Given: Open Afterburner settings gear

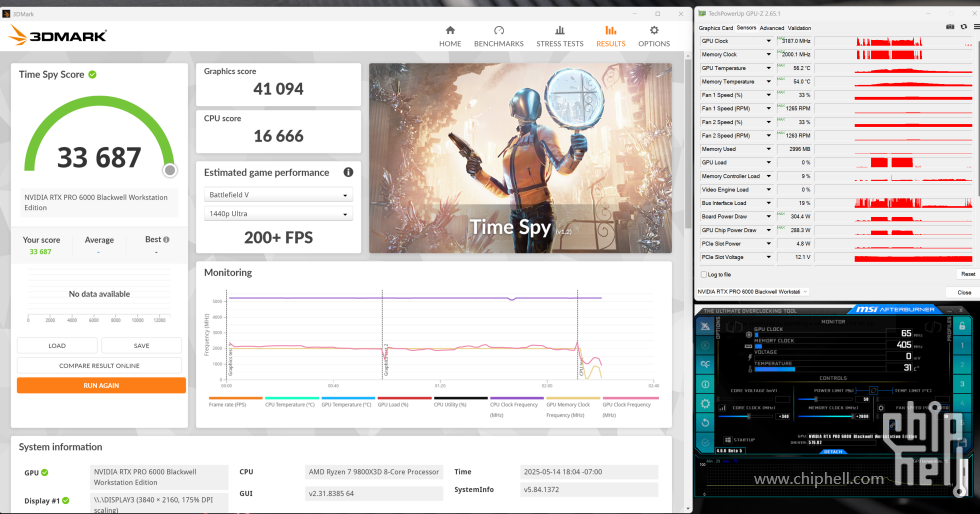Looking at the screenshot, I should [x=705, y=403].
